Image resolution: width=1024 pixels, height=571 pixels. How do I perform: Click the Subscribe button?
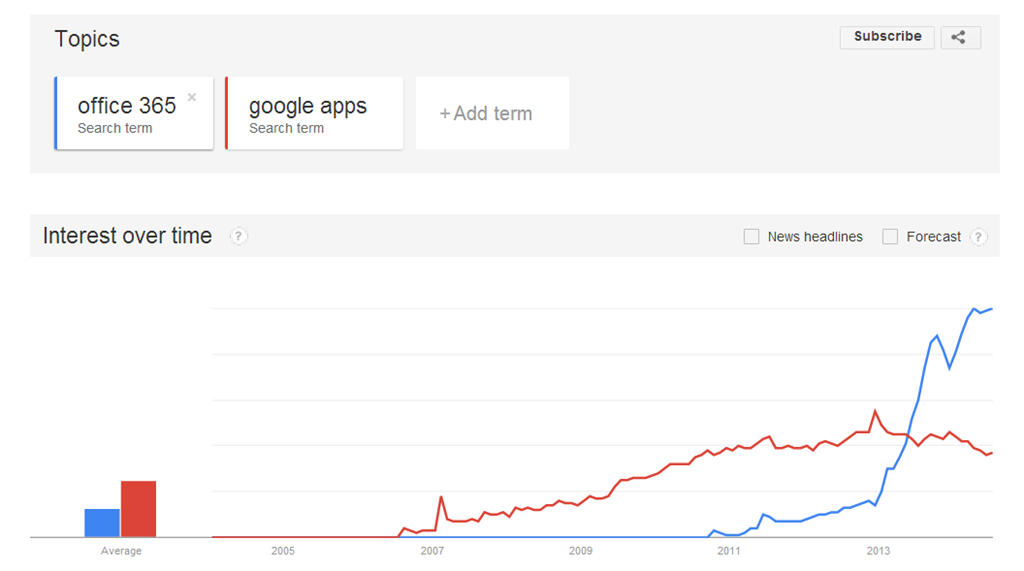[887, 37]
